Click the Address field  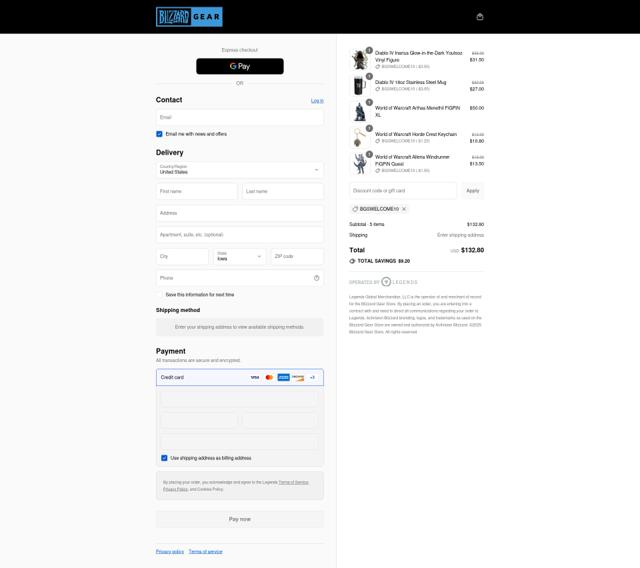(240, 213)
